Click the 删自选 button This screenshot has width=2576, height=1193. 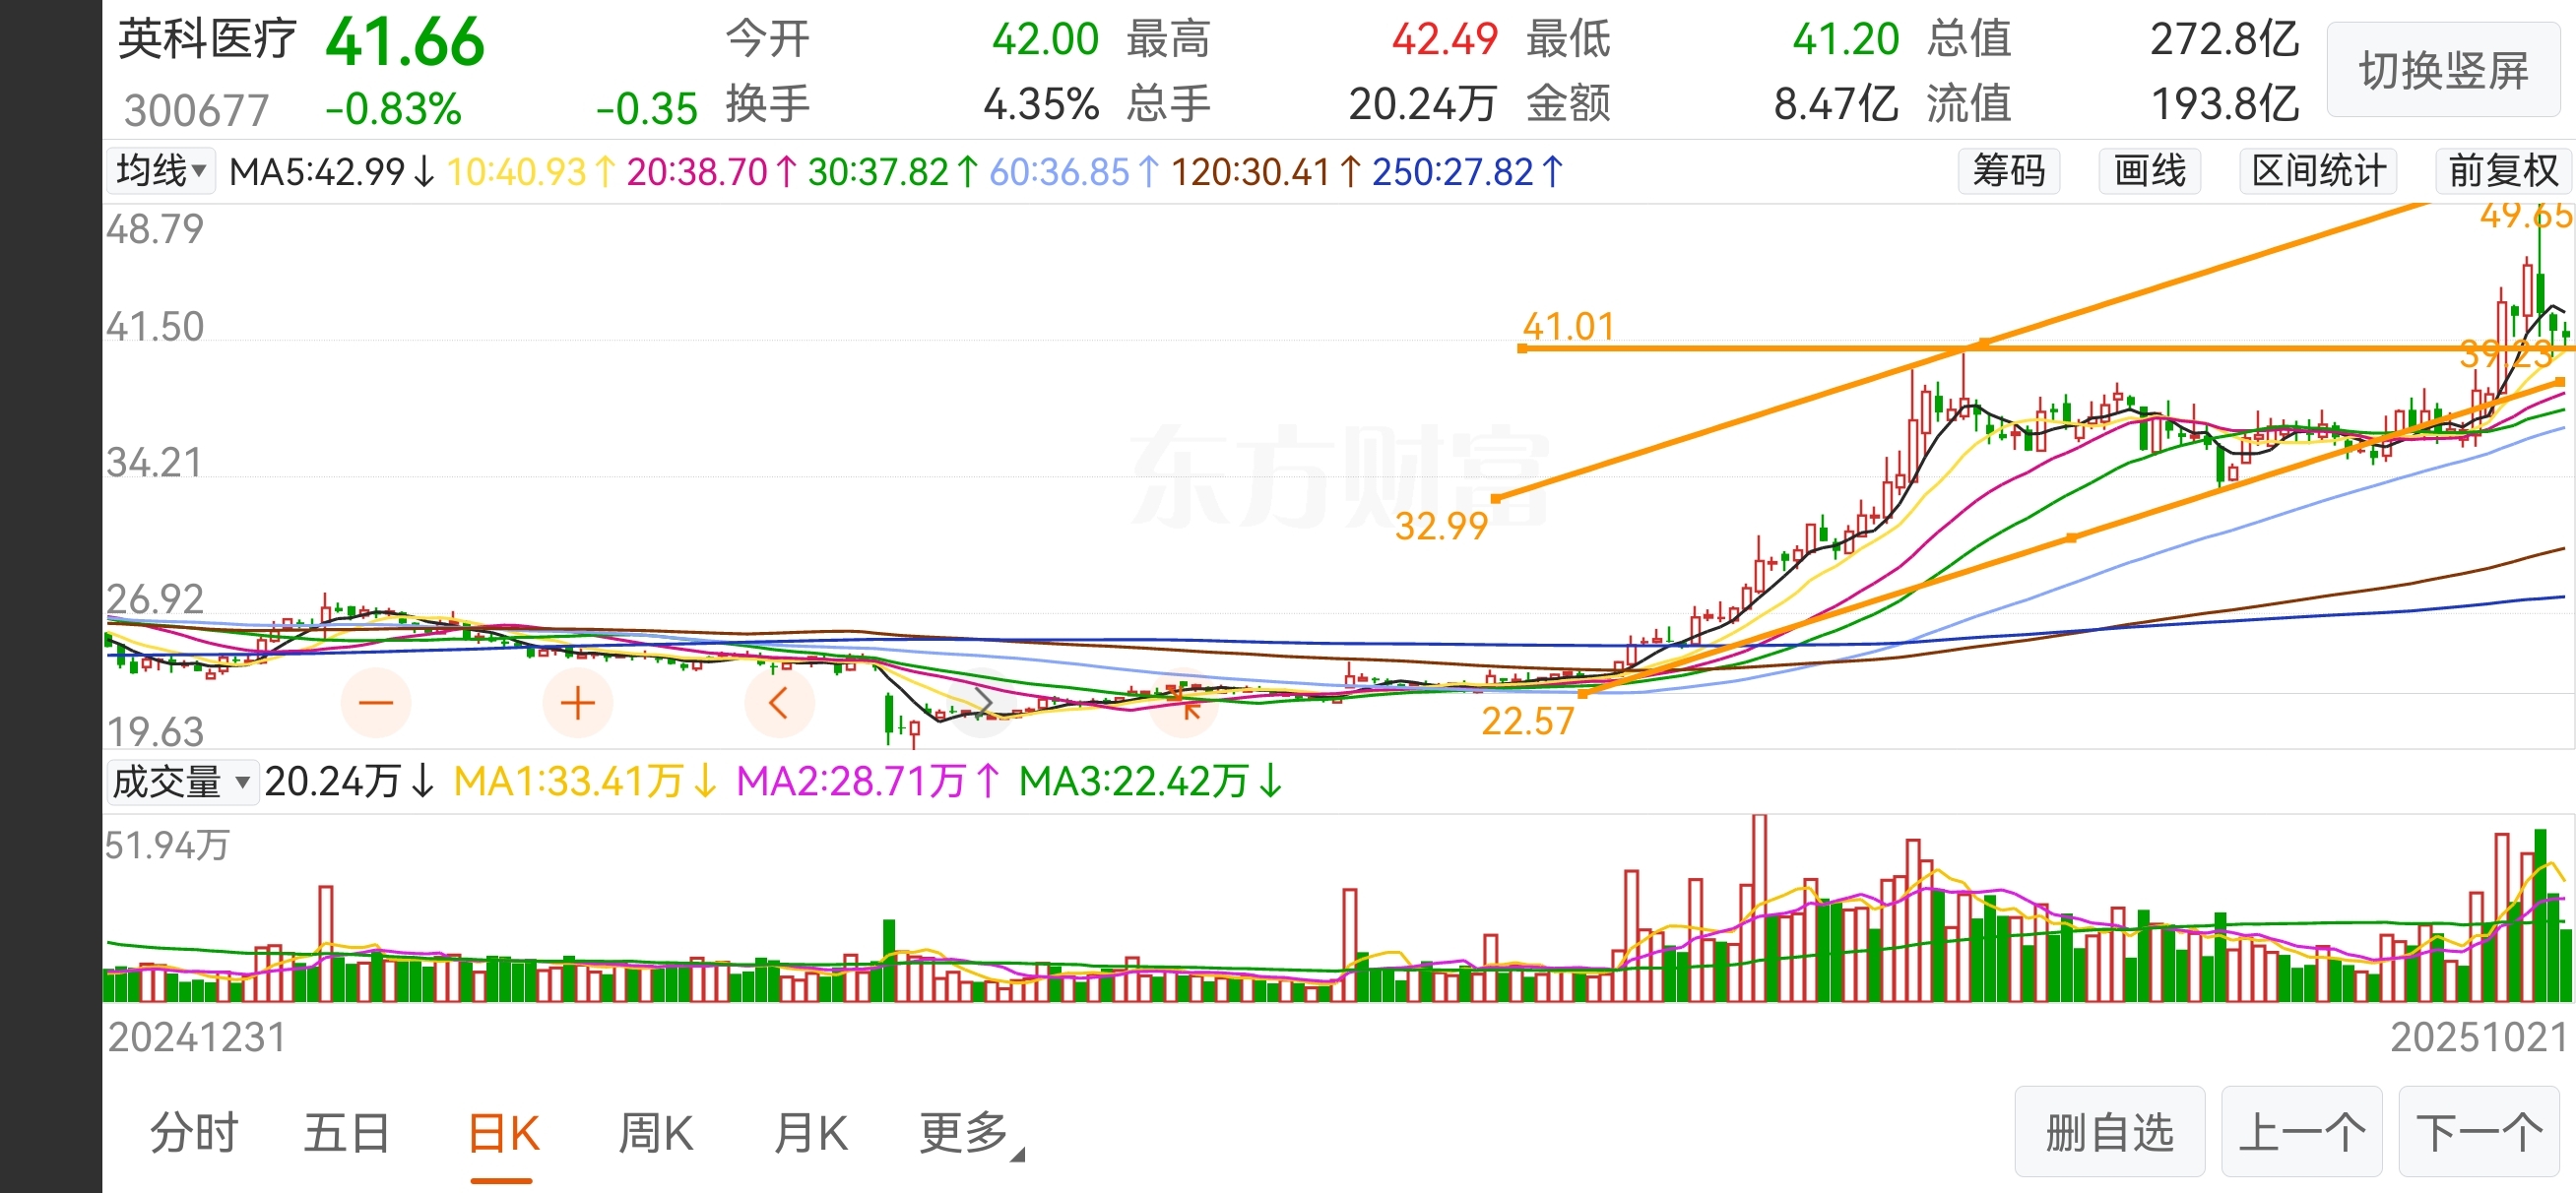[x=2109, y=1133]
